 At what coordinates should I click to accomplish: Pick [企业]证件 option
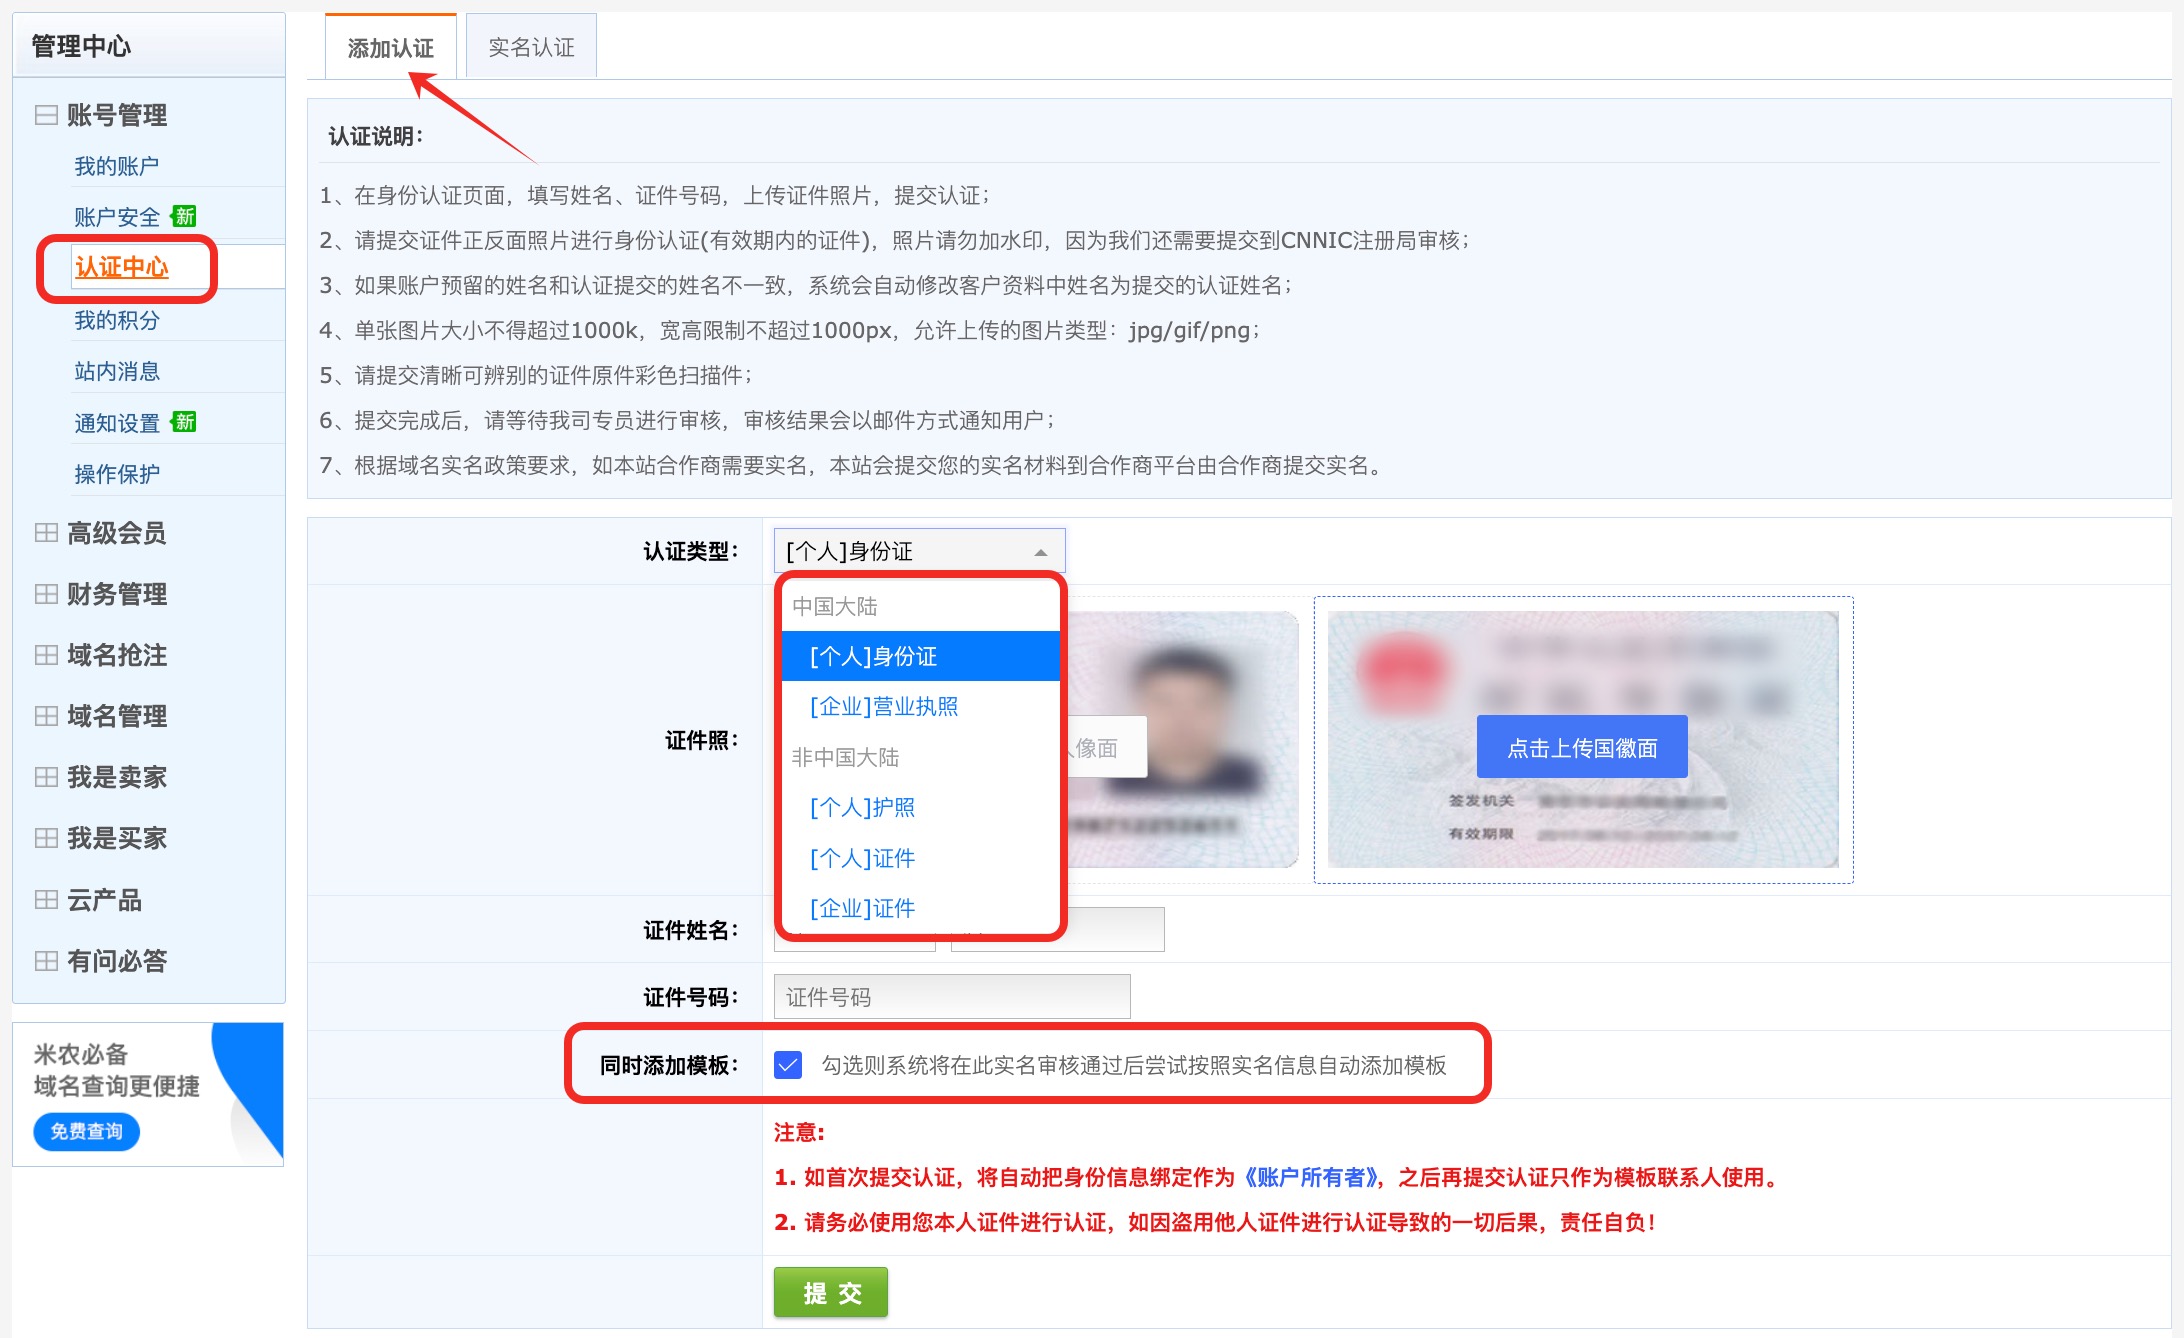pyautogui.click(x=862, y=908)
